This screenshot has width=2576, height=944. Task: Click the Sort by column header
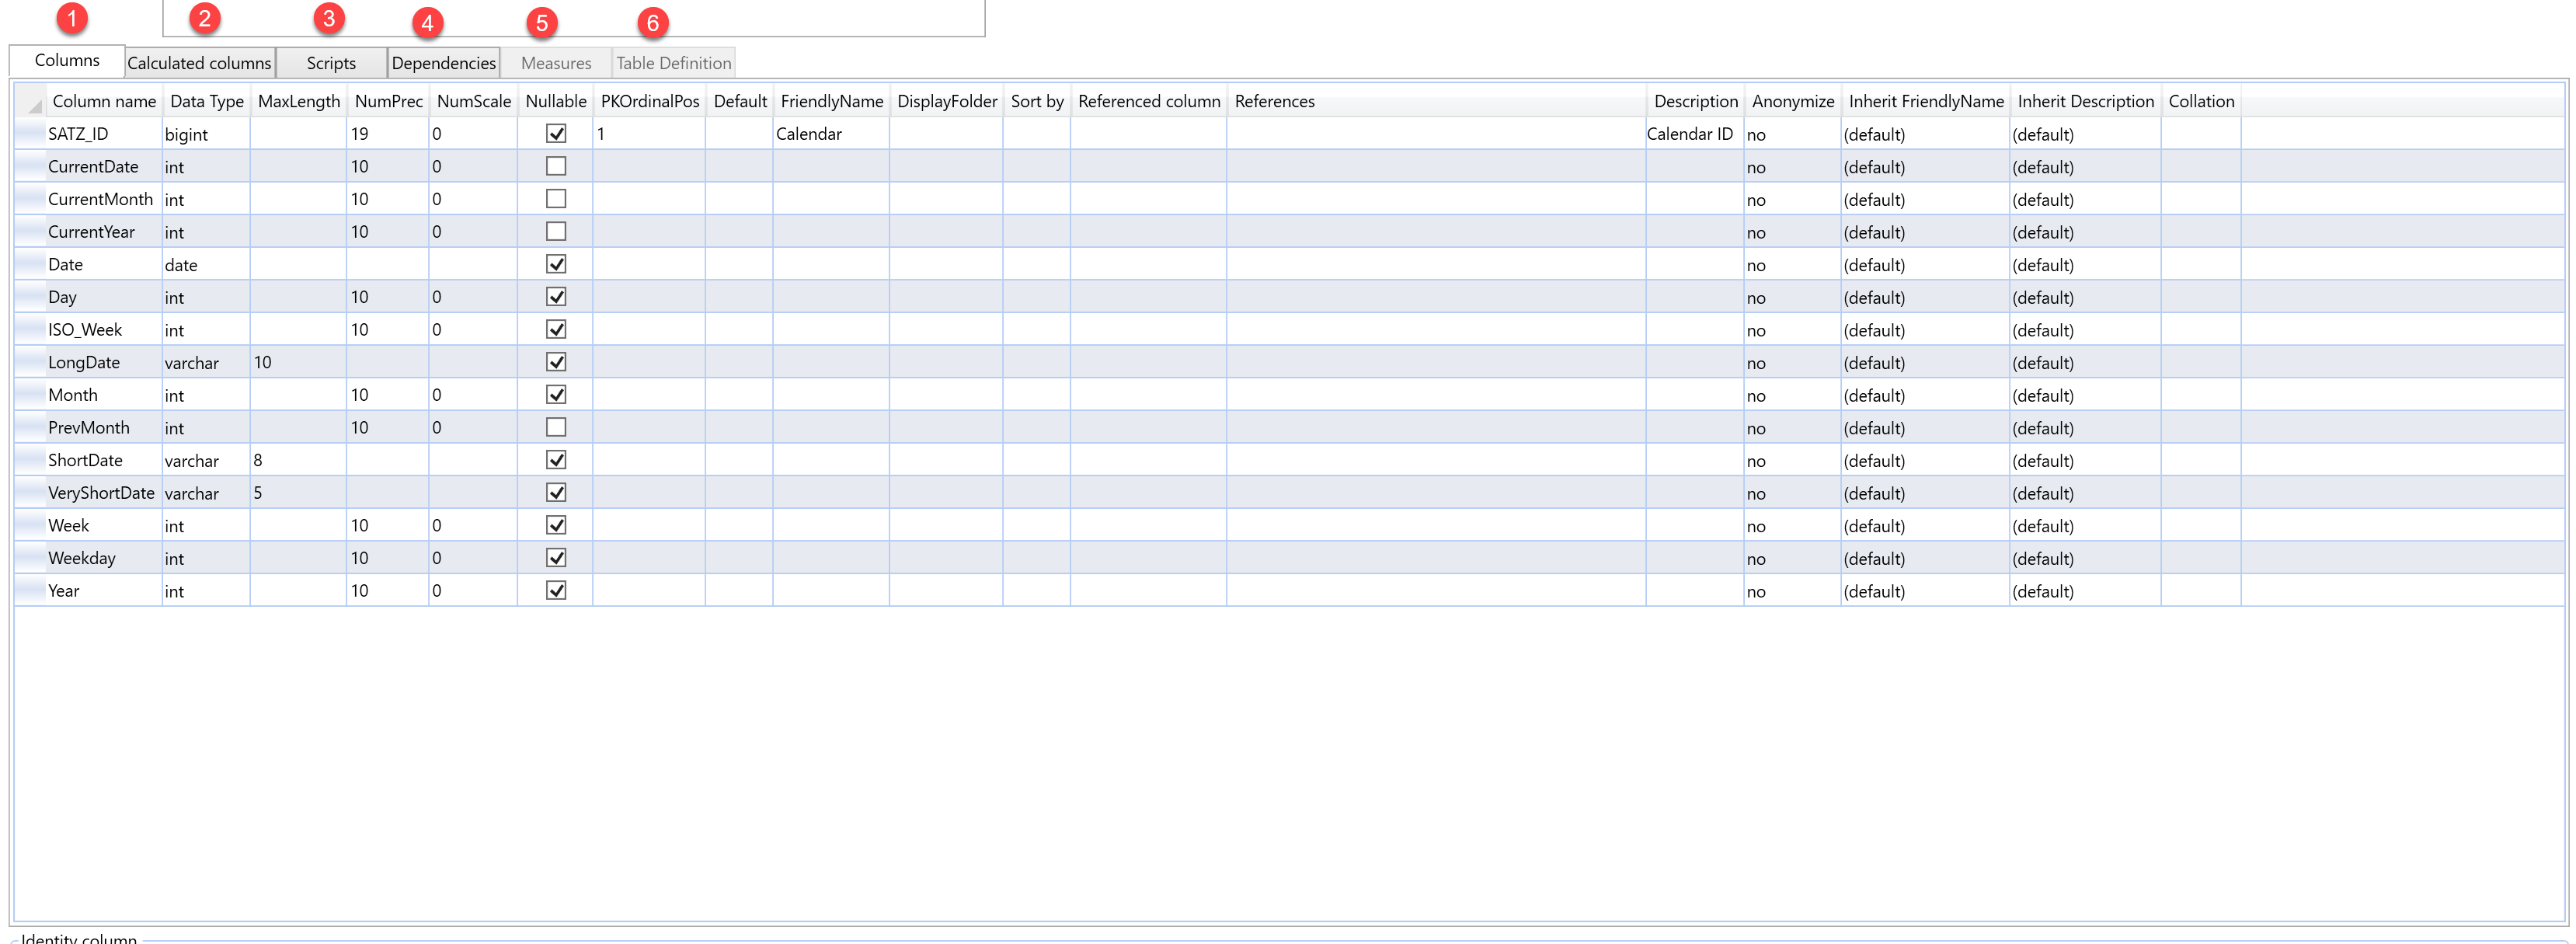click(1036, 101)
